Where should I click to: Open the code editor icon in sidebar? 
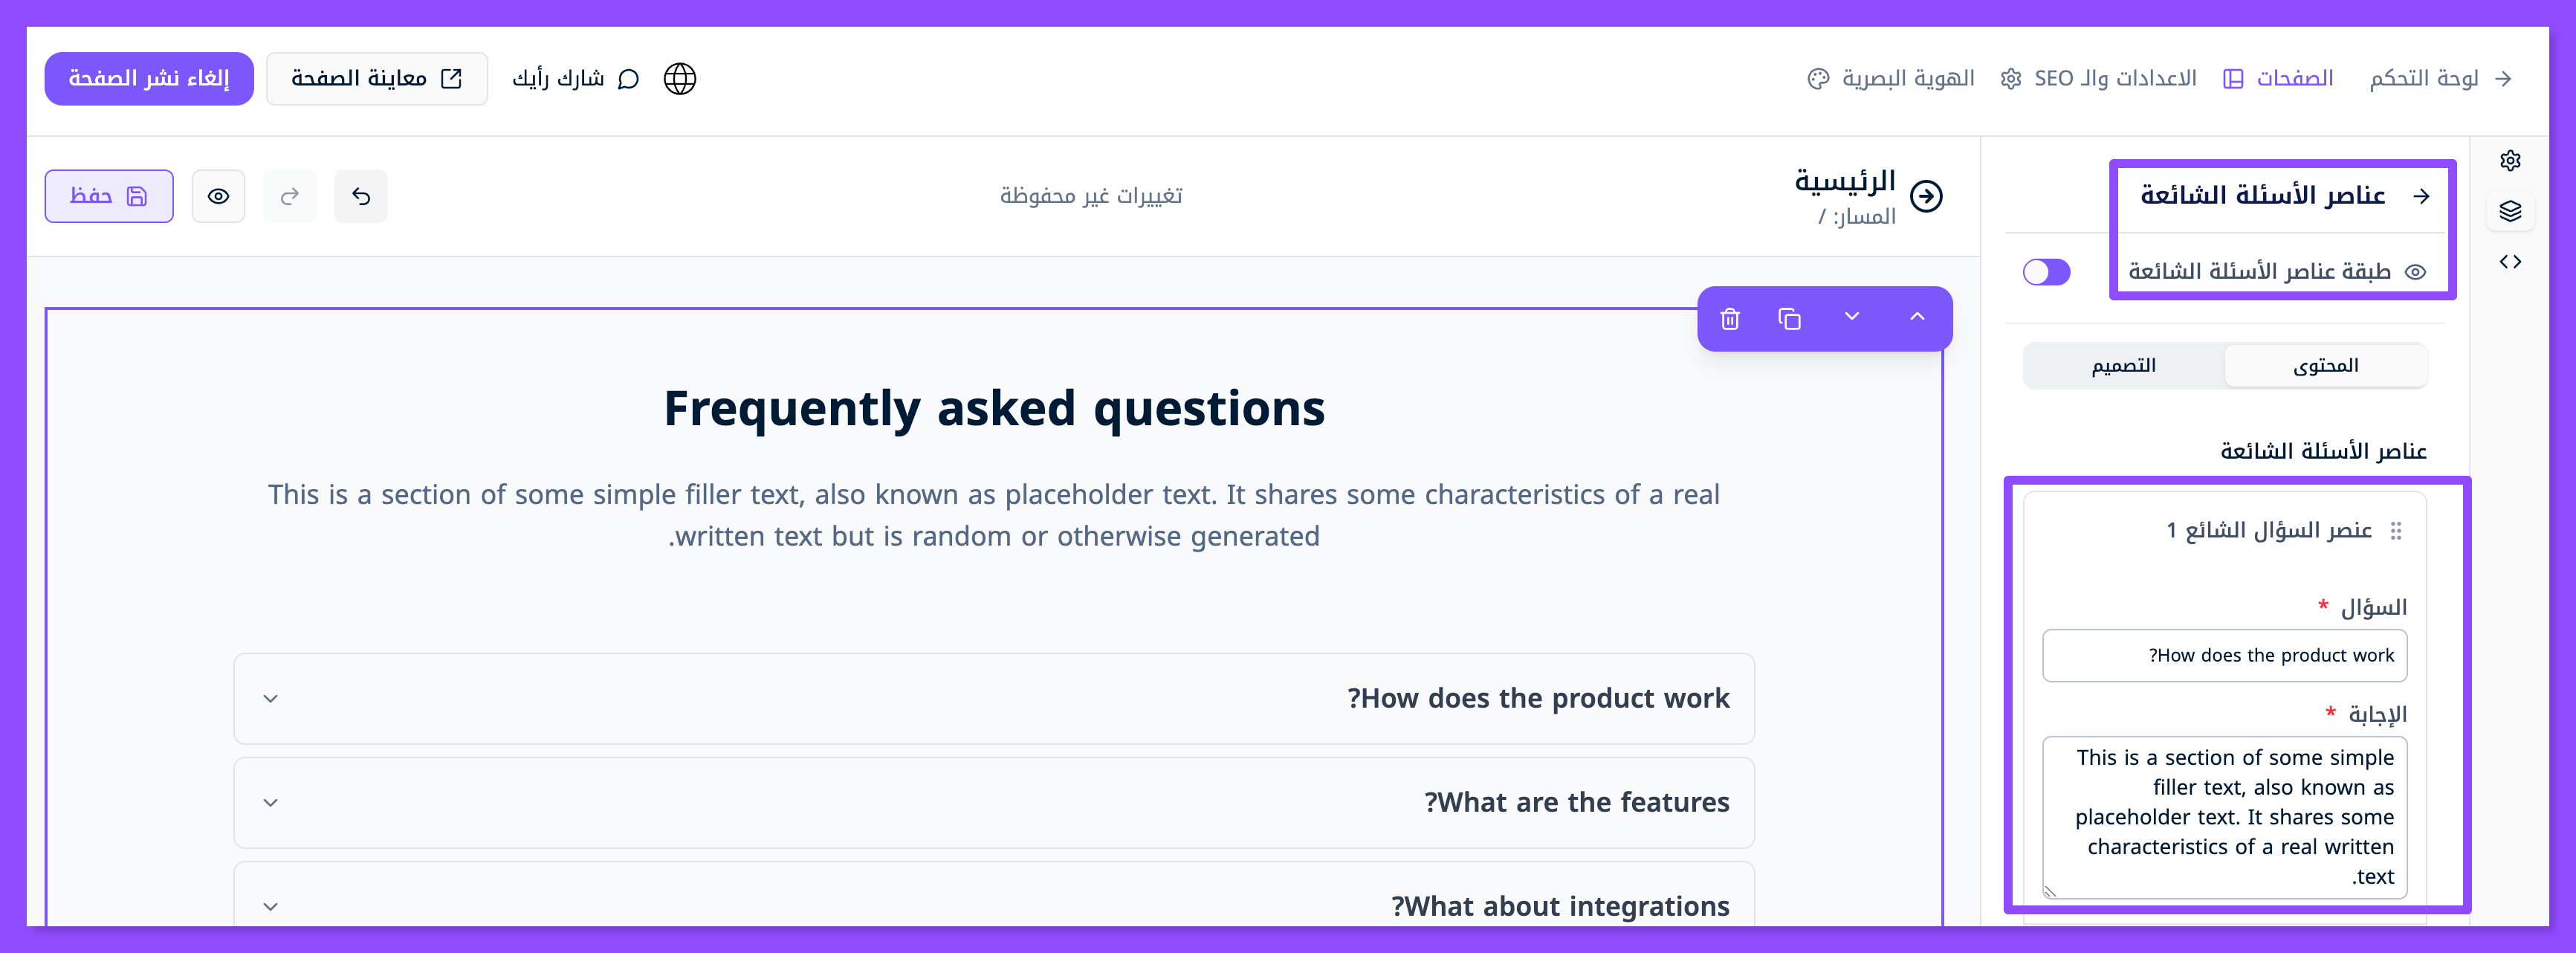(2510, 262)
